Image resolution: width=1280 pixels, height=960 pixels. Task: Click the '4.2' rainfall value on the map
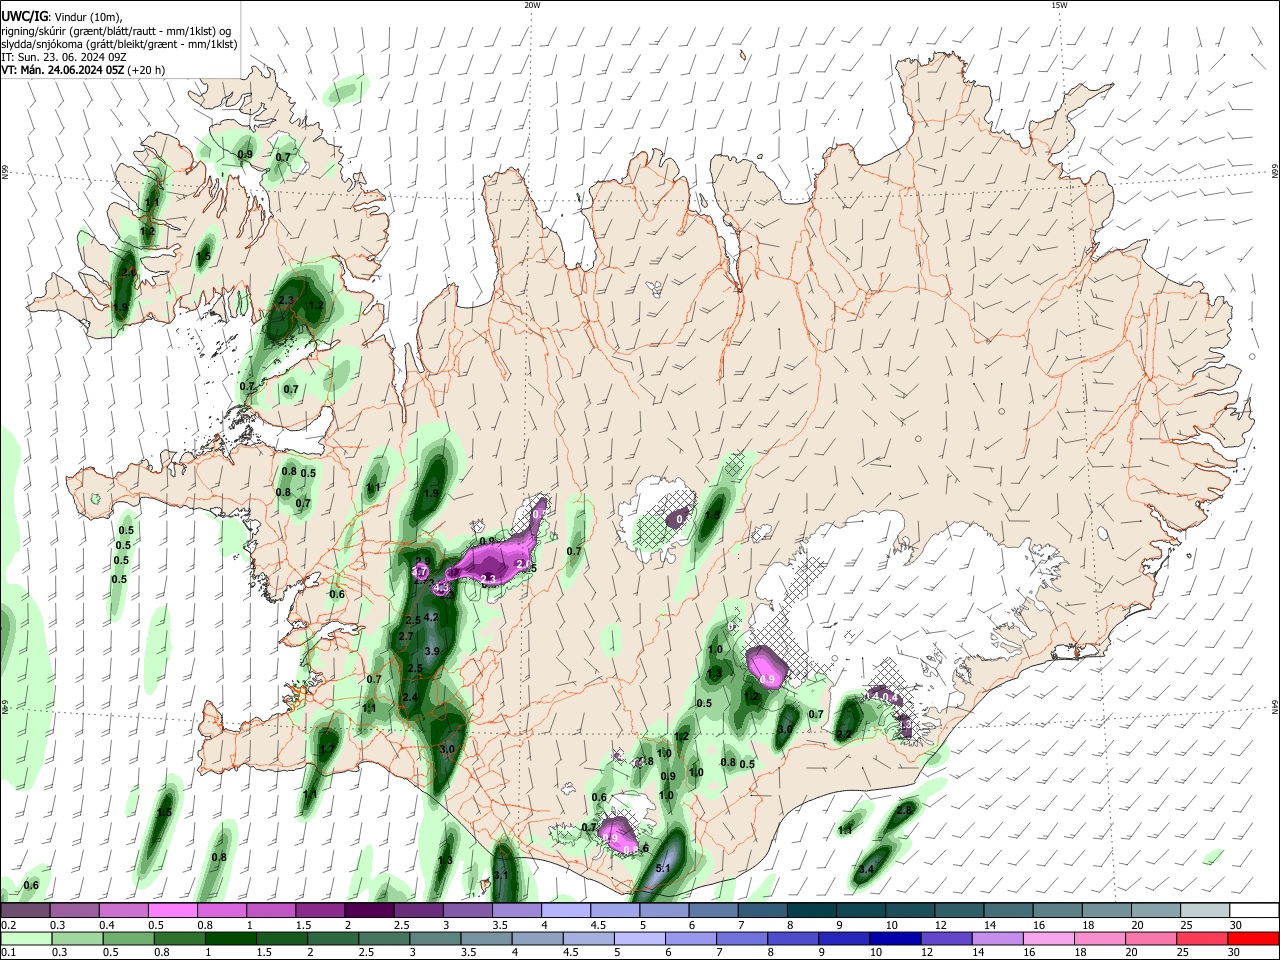tap(432, 618)
